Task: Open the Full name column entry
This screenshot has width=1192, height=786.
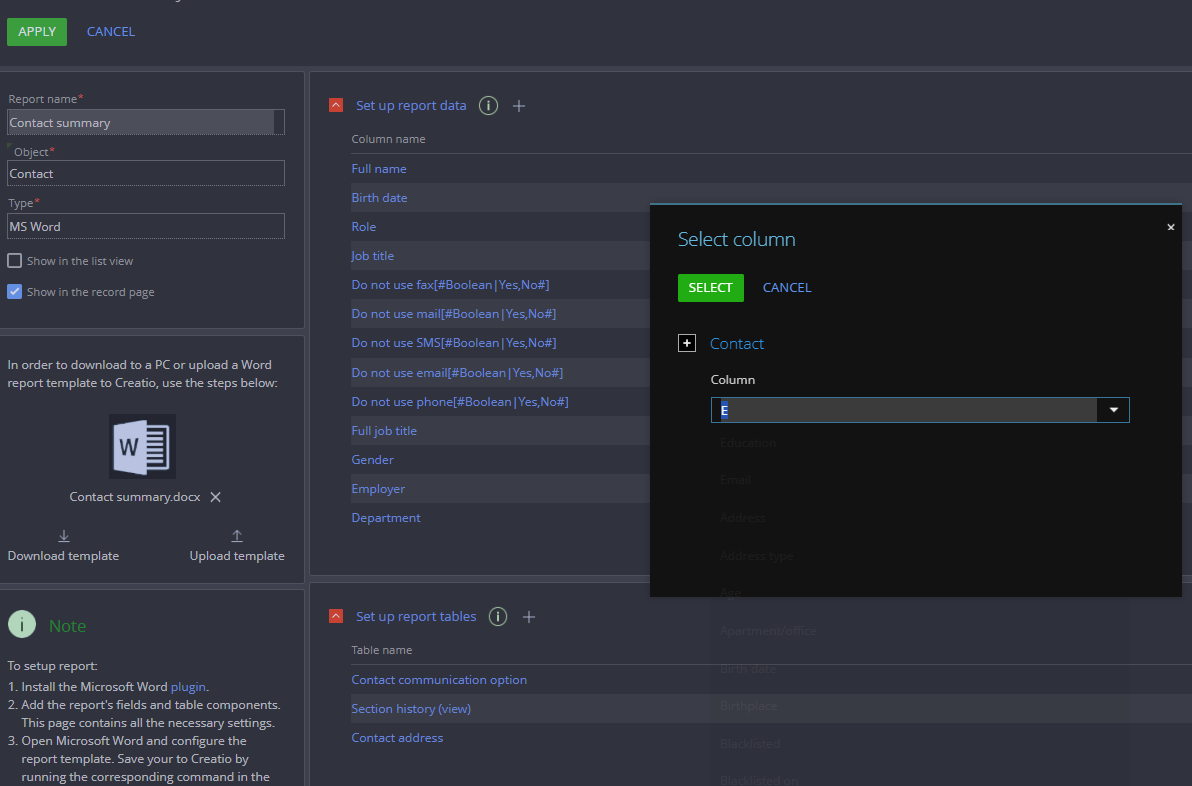Action: coord(379,169)
